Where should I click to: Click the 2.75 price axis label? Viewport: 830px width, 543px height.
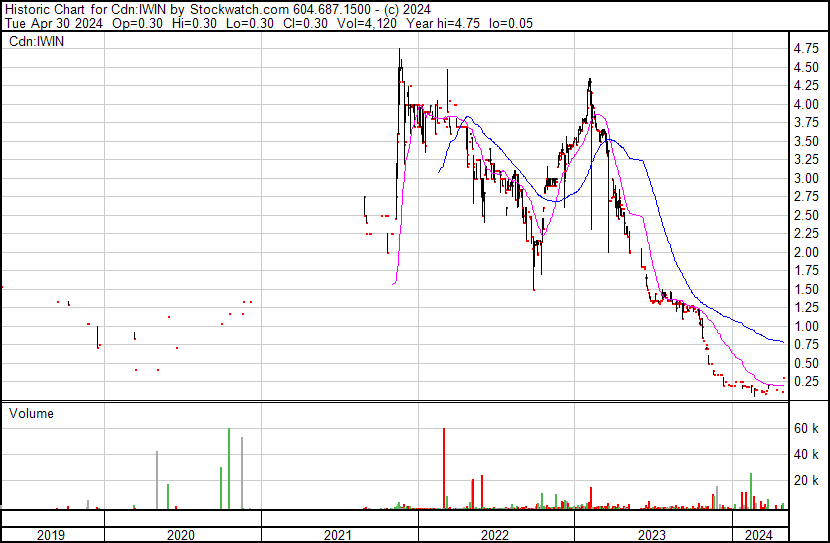pos(806,197)
